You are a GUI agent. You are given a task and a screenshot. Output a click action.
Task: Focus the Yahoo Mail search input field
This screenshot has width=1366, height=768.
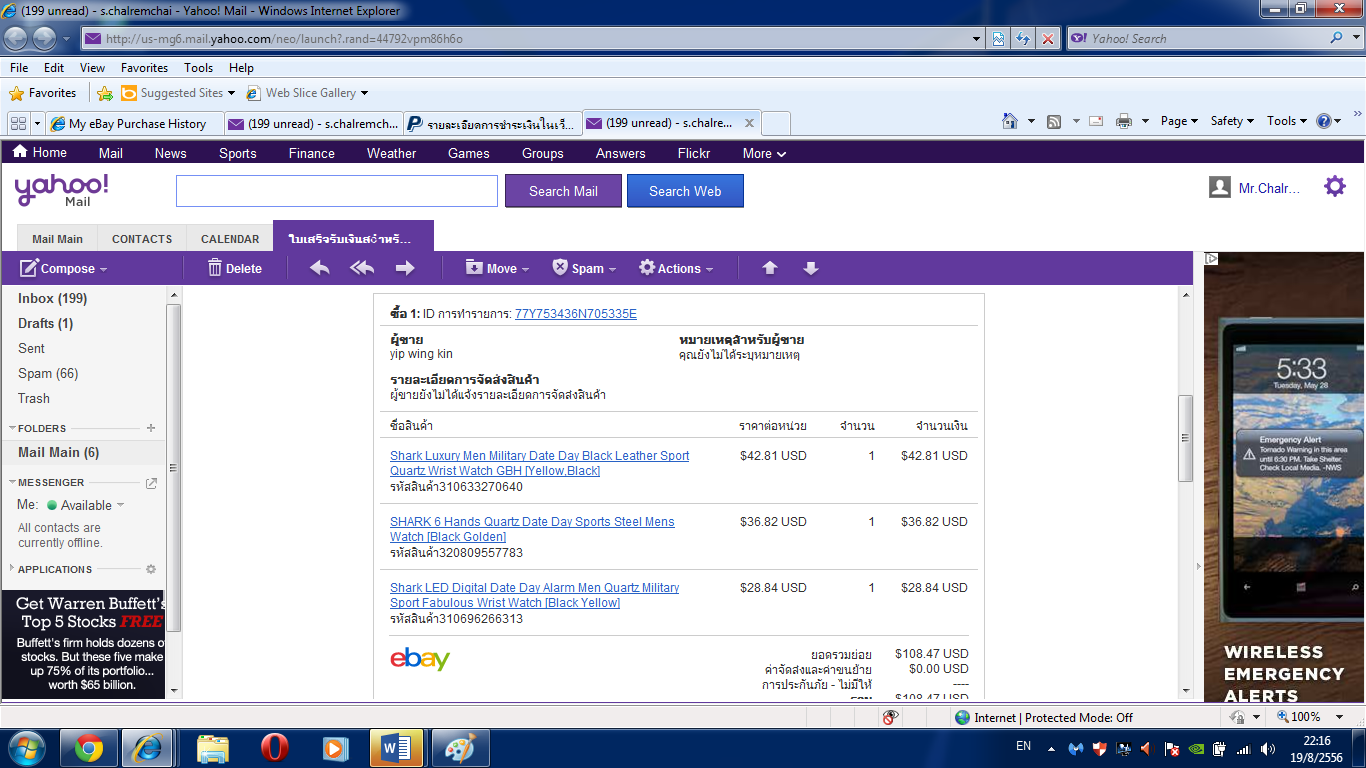(x=337, y=191)
